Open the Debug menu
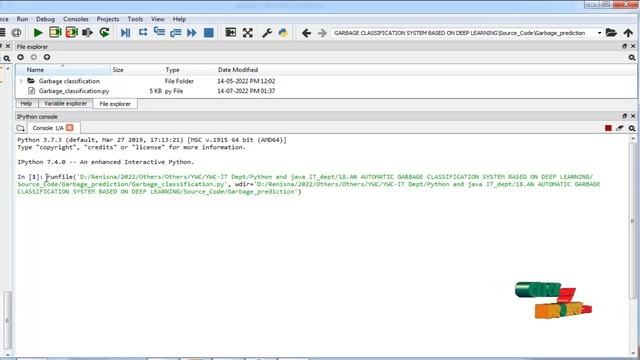Image resolution: width=640 pixels, height=360 pixels. point(45,19)
